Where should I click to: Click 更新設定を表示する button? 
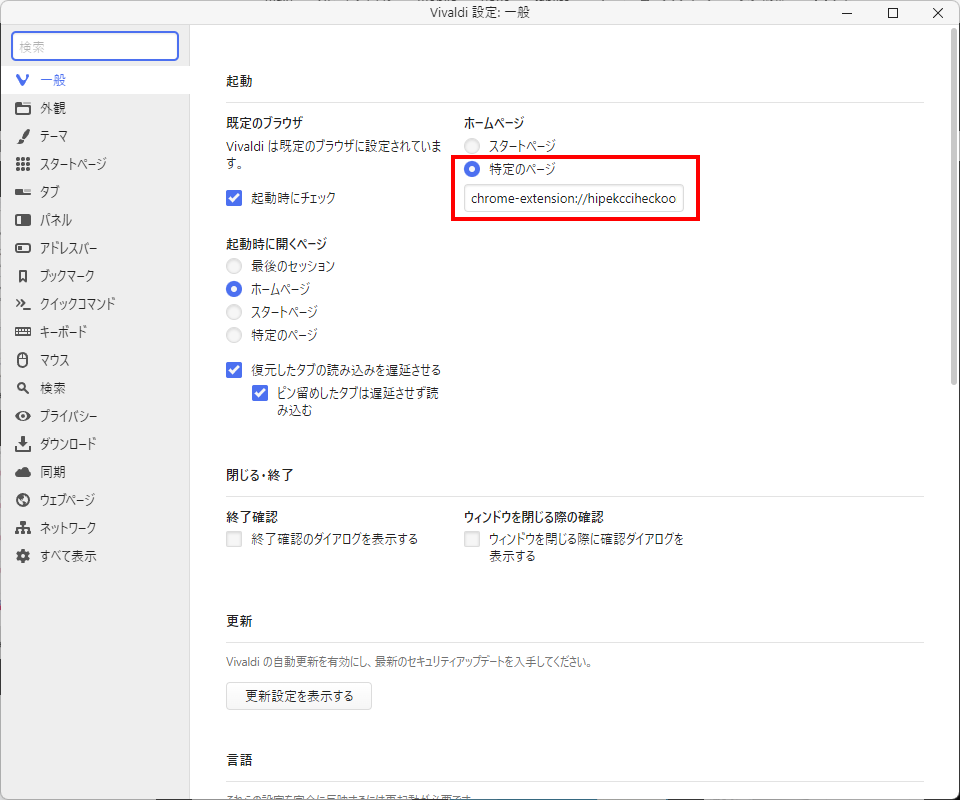299,696
